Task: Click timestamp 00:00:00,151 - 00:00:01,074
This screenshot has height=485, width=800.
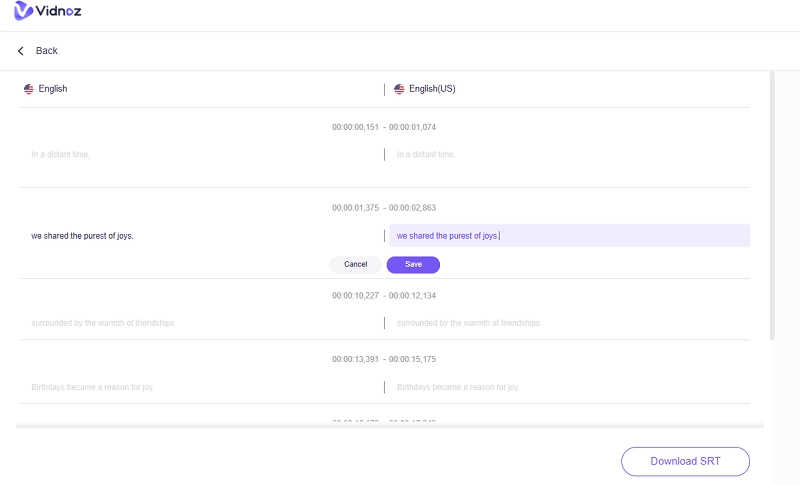Action: tap(384, 128)
